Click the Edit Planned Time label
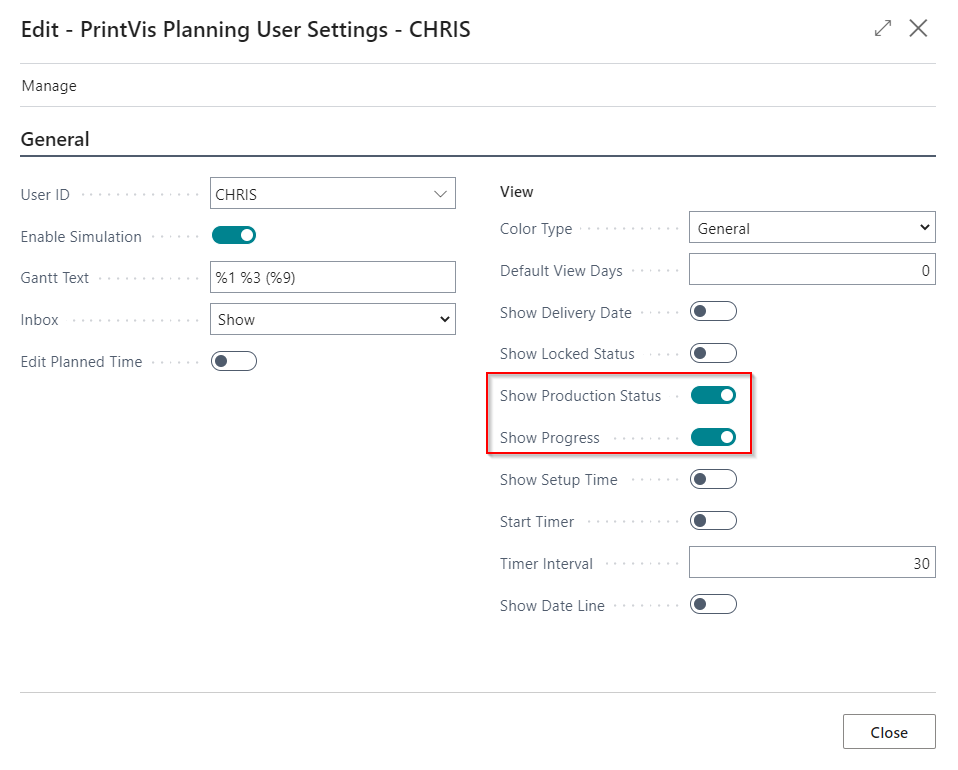958x770 pixels. pos(81,362)
